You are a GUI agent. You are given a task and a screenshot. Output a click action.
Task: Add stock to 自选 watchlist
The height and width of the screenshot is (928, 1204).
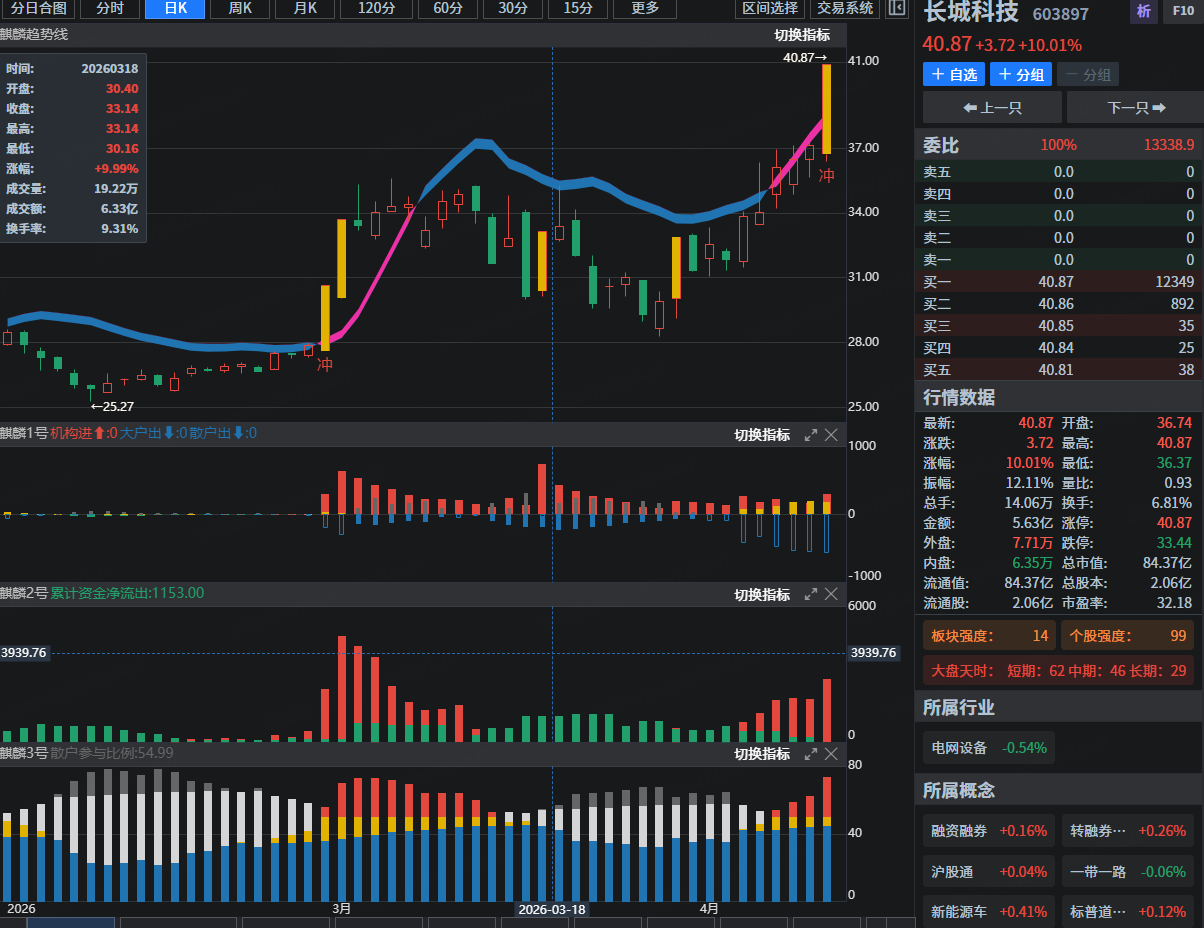pos(954,75)
